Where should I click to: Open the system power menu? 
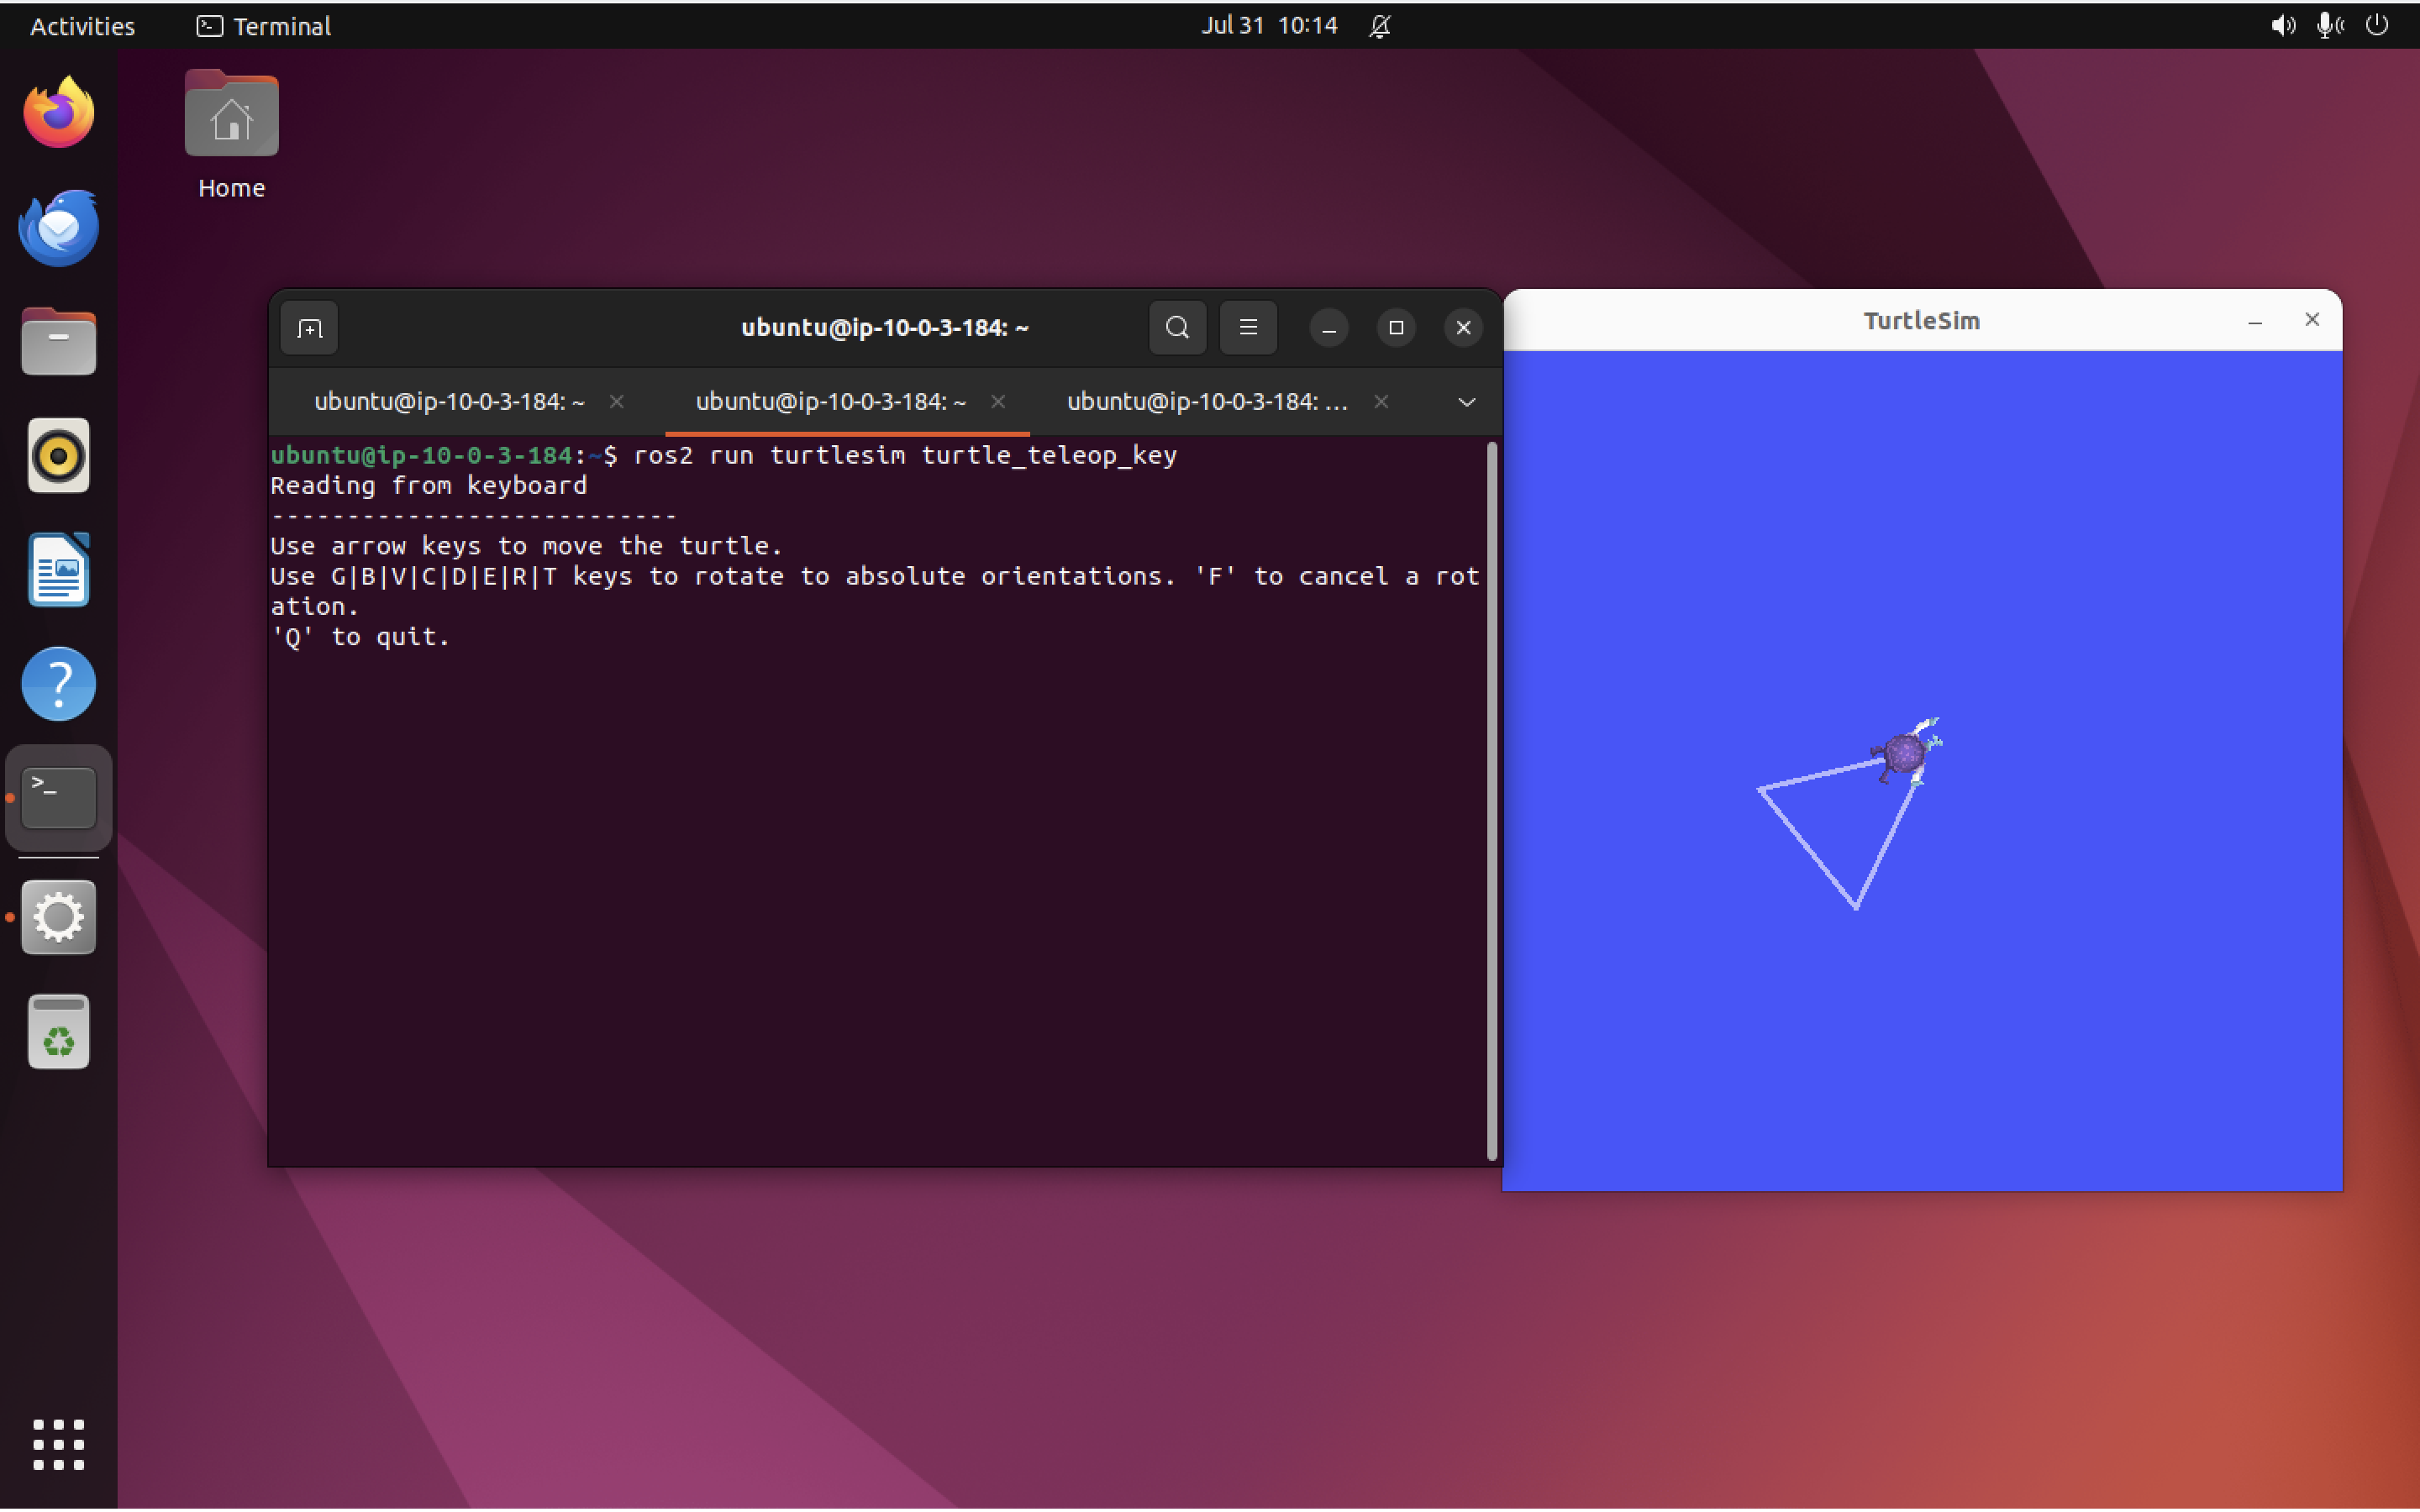(2377, 26)
